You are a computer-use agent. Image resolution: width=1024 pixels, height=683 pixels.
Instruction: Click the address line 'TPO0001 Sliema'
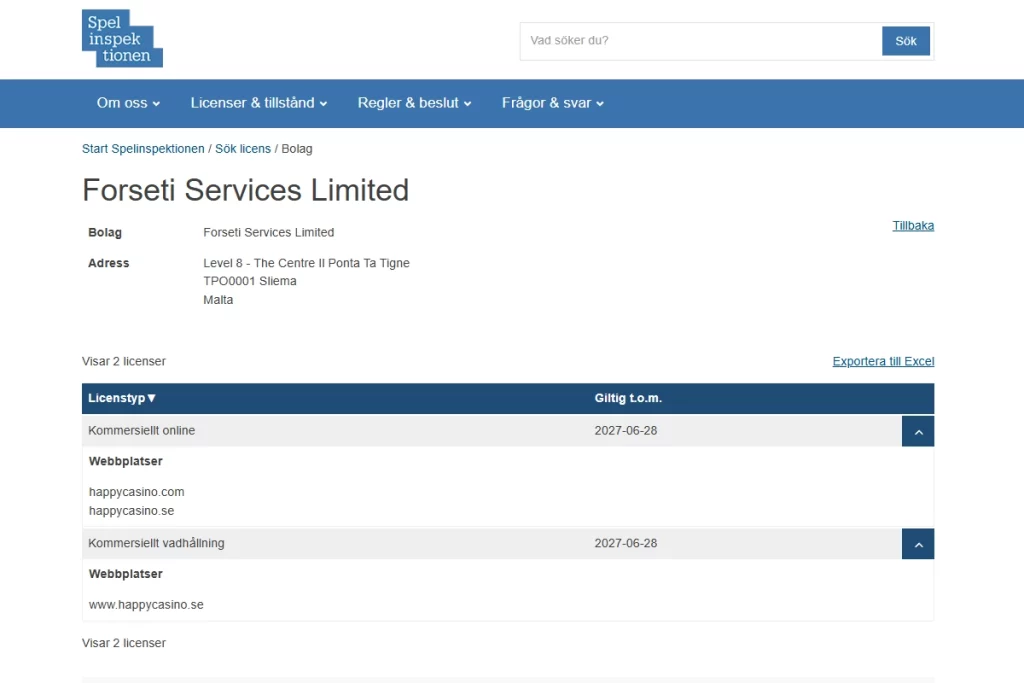coord(249,281)
